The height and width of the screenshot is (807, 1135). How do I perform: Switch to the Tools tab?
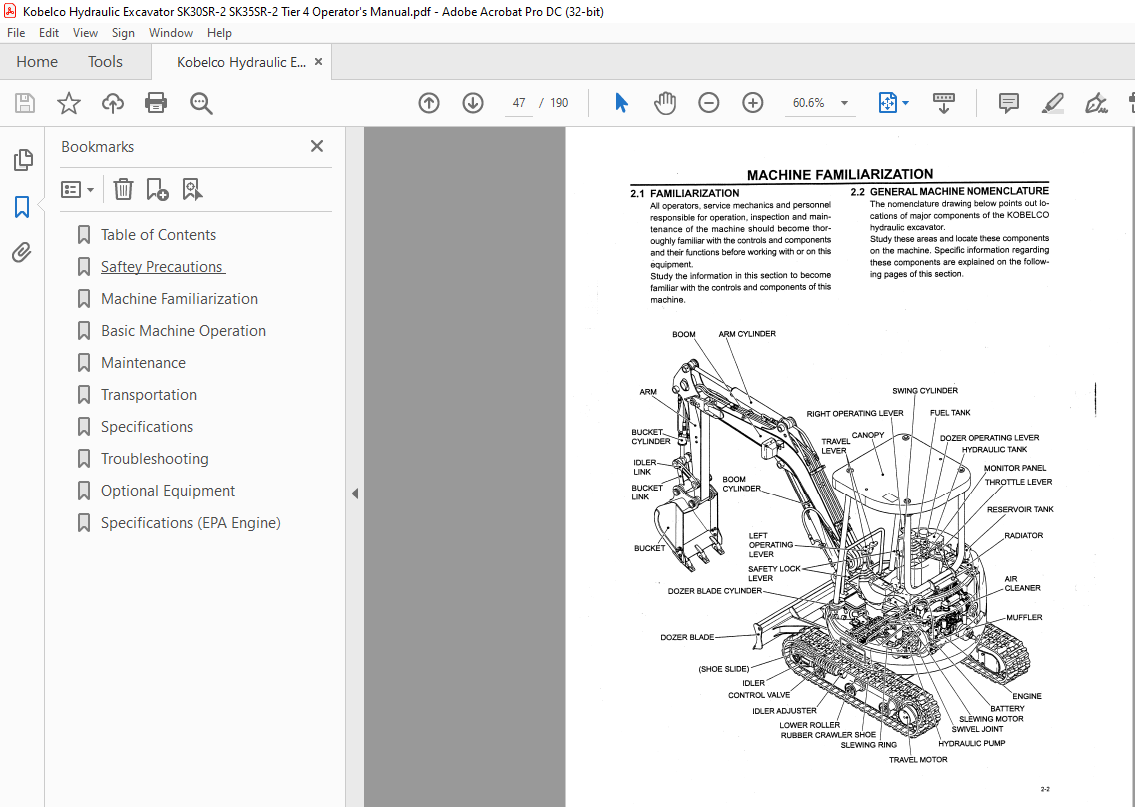[x=105, y=62]
